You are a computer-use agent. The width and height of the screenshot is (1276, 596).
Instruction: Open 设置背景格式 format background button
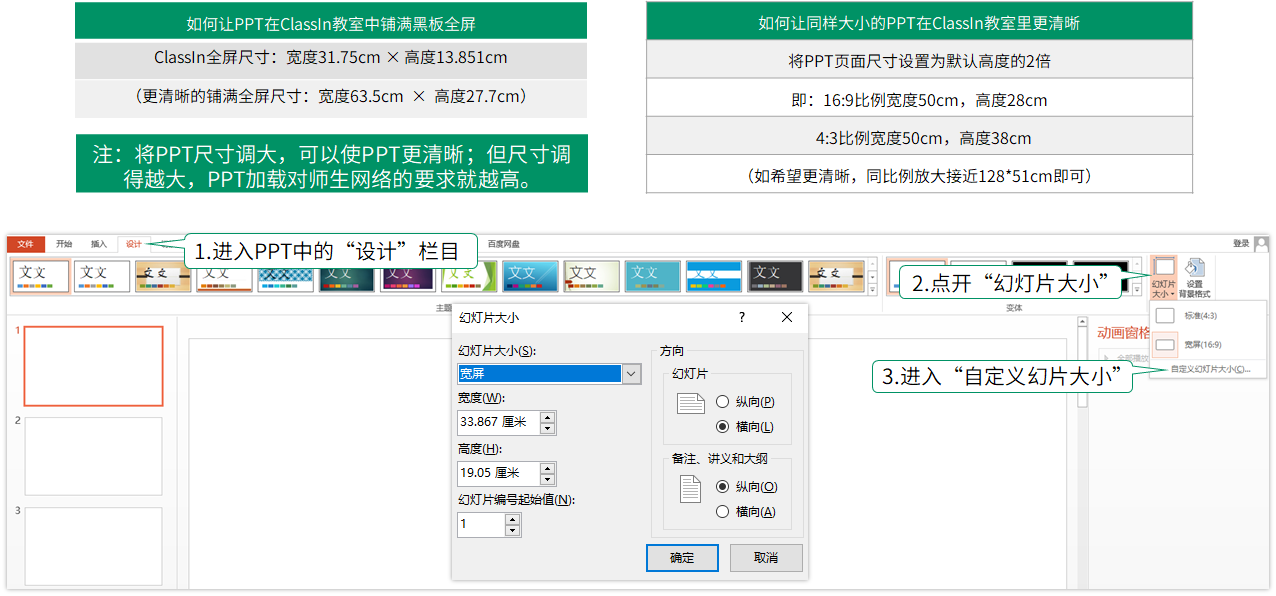tap(1194, 277)
